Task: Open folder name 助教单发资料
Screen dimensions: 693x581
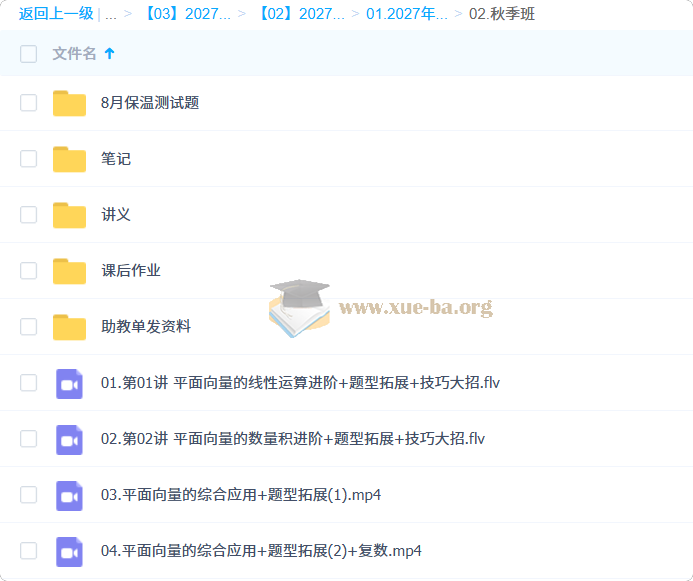Action: coord(146,327)
